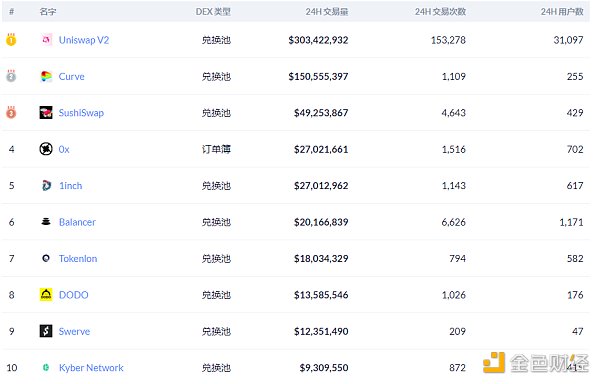Click the gold first-place medal icon
Image resolution: width=600 pixels, height=384 pixels.
(x=11, y=39)
